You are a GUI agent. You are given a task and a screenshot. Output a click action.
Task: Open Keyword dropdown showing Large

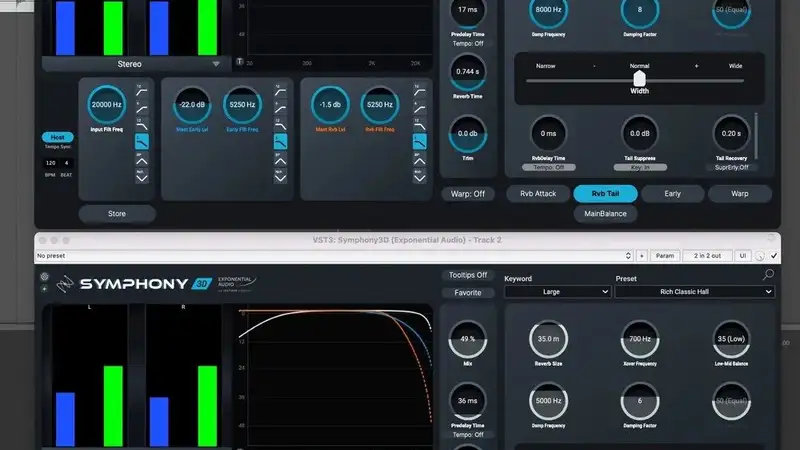pos(557,292)
